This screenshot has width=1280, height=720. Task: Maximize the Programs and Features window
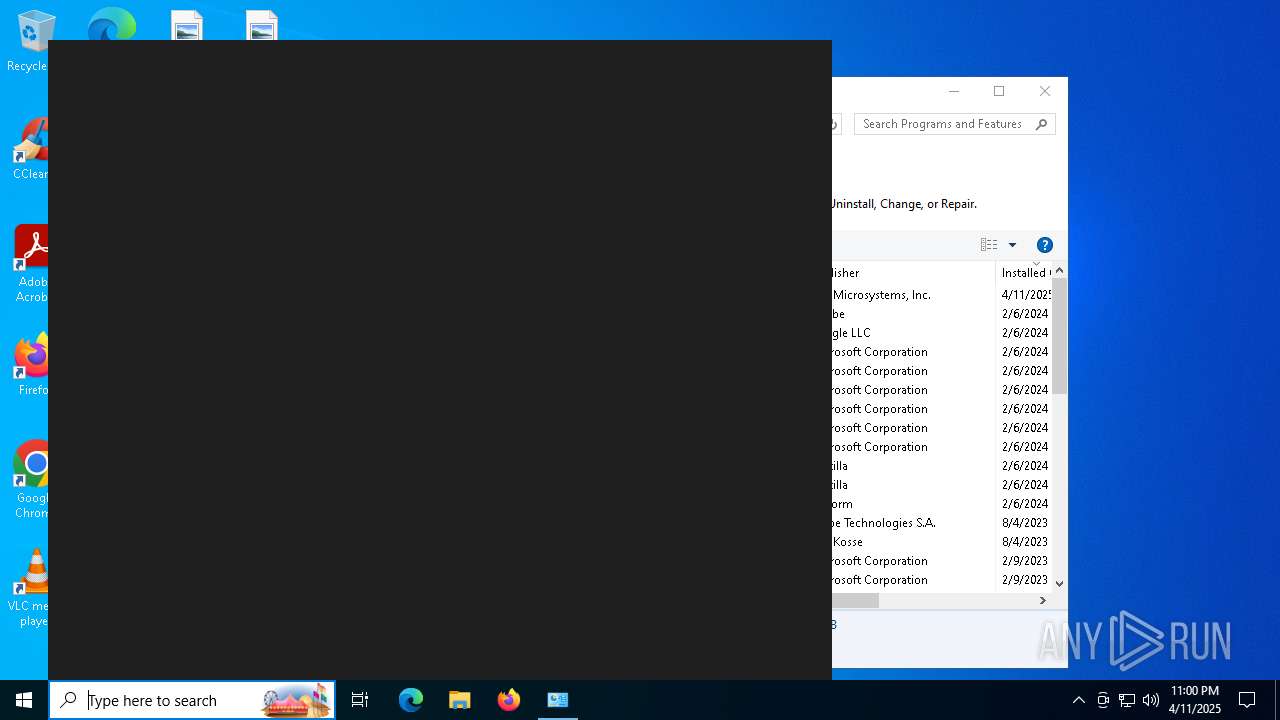(x=999, y=91)
